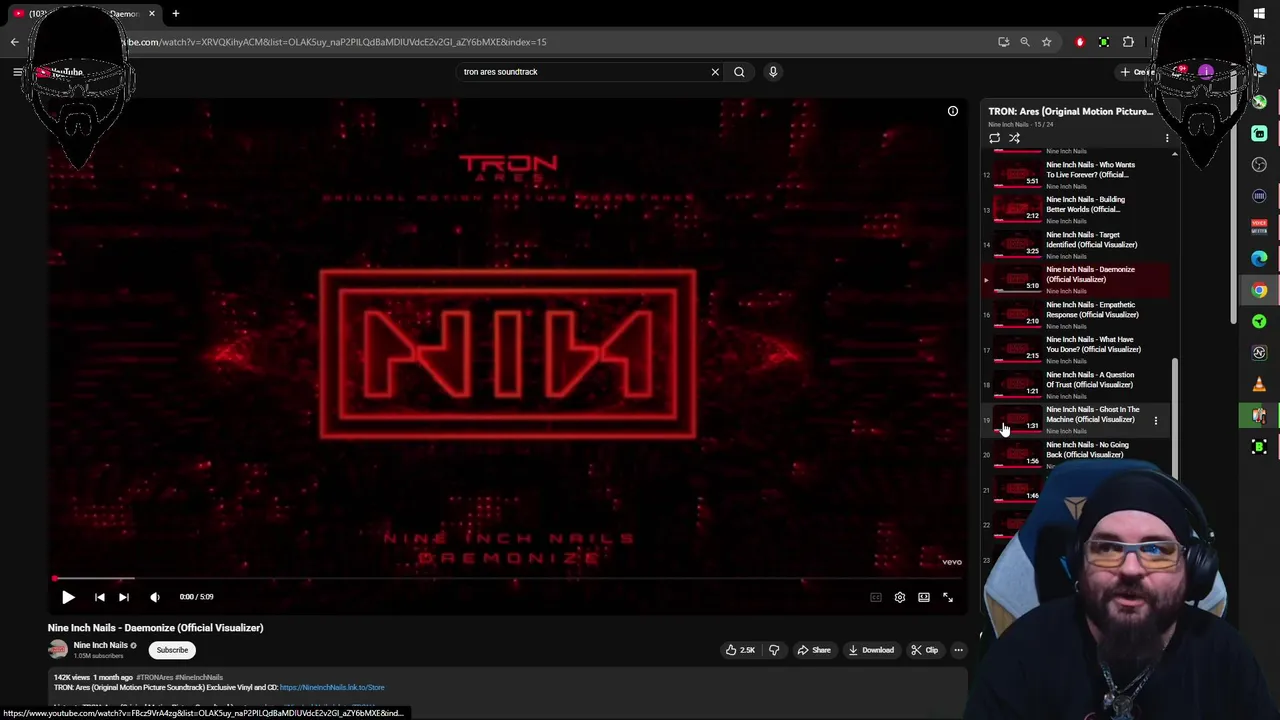Click the playlist scrollbar thumb
Screen dimensions: 1280x720
click(1175, 418)
